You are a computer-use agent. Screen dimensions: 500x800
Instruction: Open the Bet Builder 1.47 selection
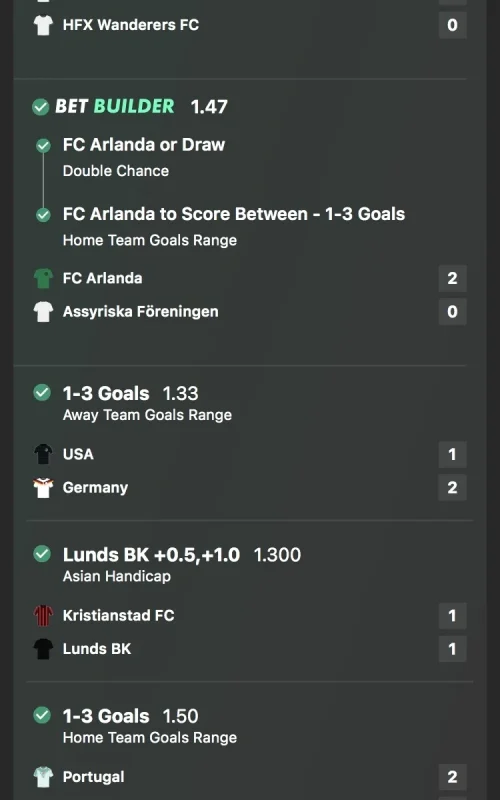point(141,106)
